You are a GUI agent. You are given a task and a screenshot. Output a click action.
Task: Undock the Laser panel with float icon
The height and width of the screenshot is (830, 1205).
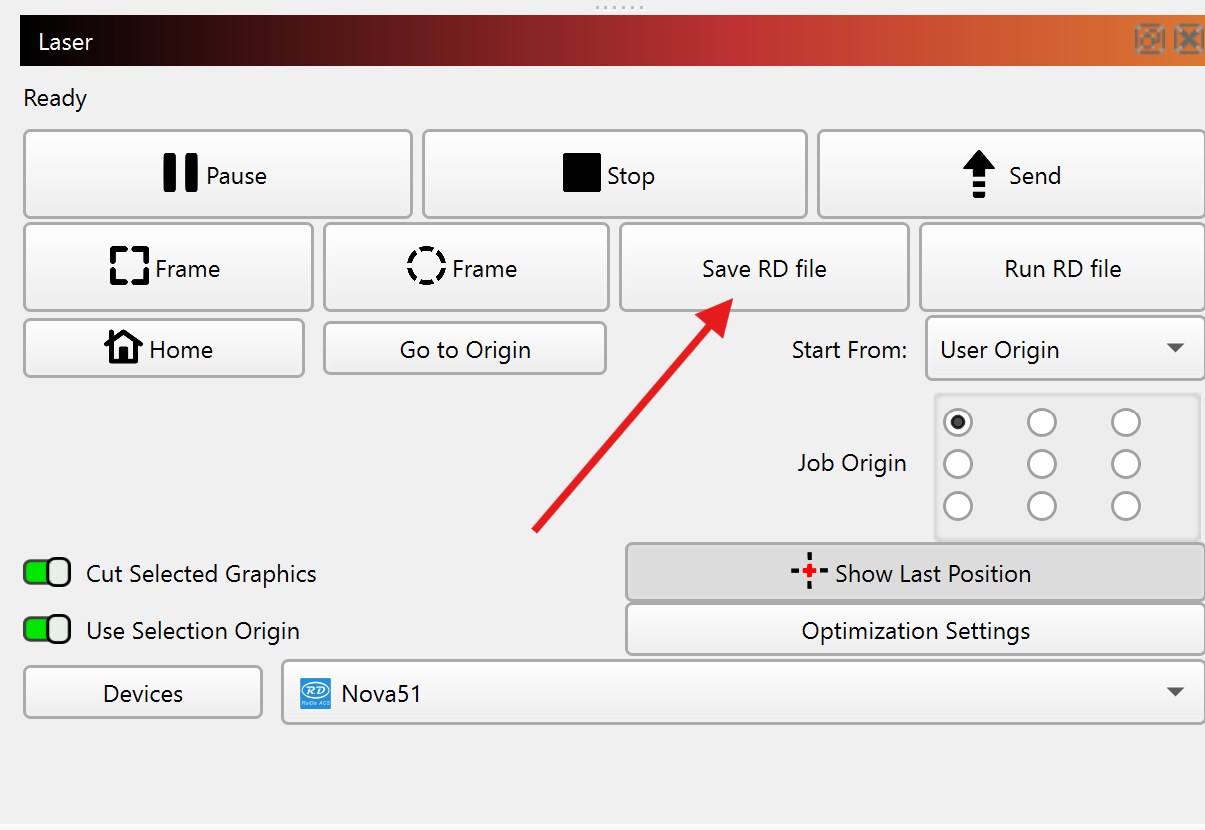(1149, 40)
